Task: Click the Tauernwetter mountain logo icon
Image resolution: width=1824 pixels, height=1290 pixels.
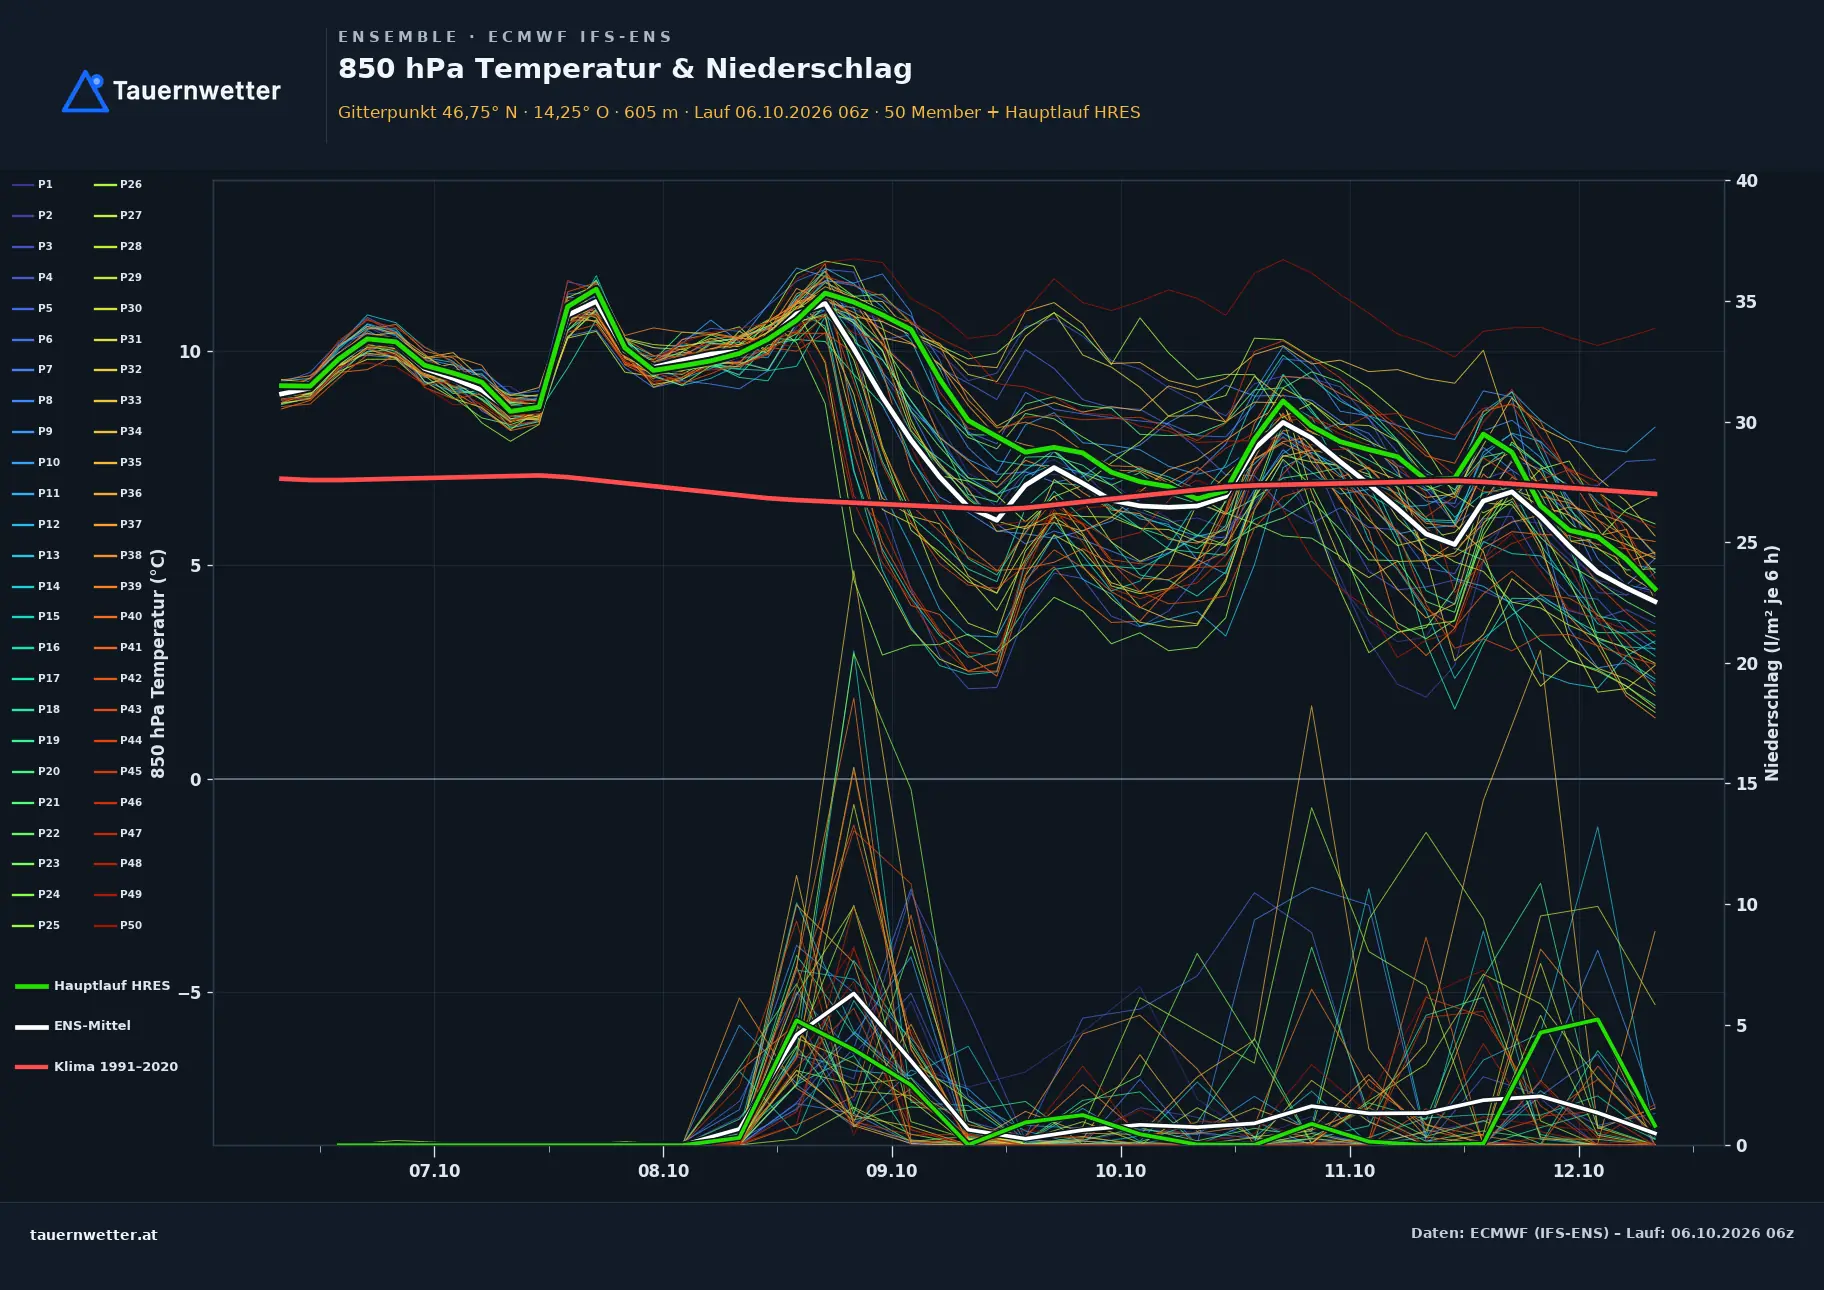Action: click(x=85, y=91)
